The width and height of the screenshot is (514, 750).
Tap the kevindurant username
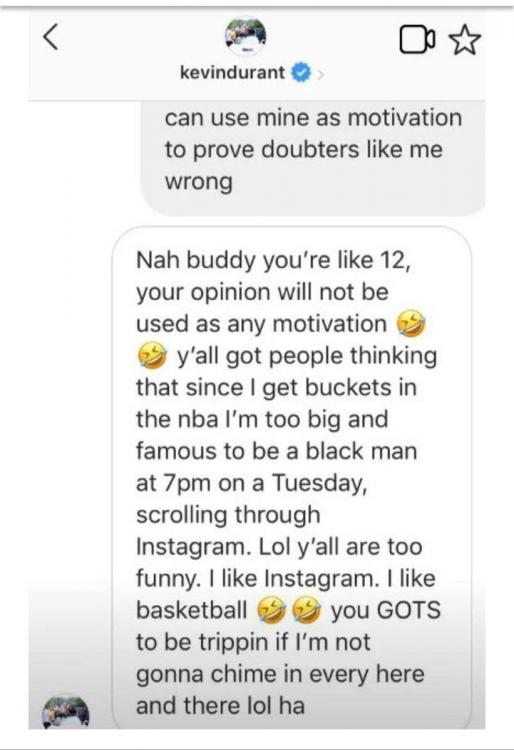point(232,73)
